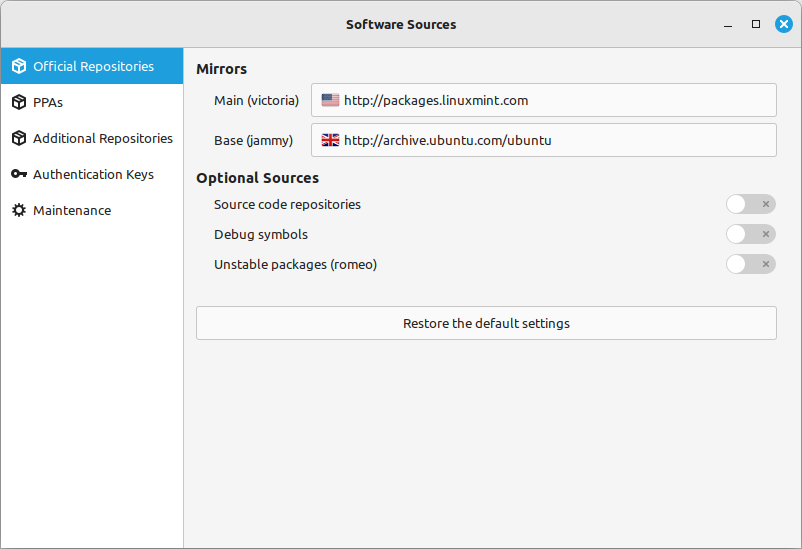Select the Maintenance section

pos(72,211)
